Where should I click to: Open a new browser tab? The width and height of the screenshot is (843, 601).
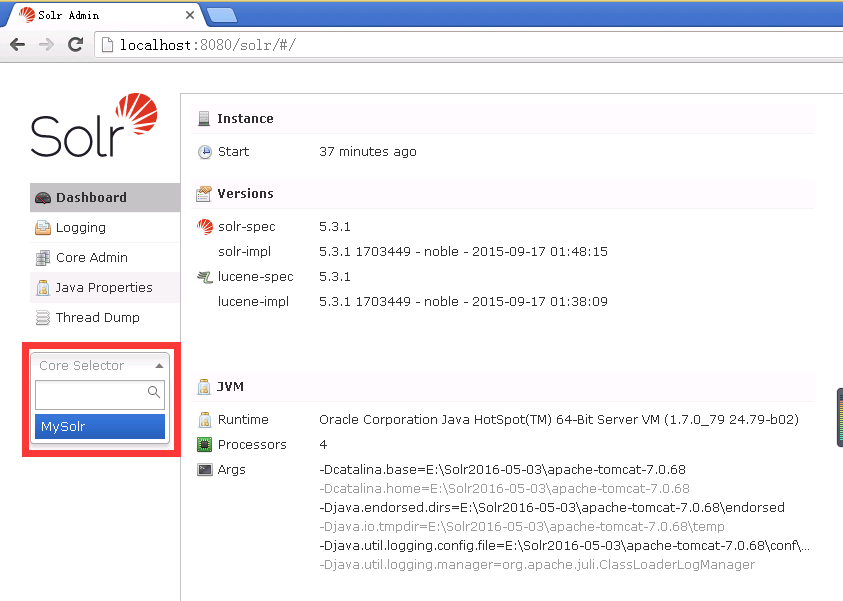222,16
